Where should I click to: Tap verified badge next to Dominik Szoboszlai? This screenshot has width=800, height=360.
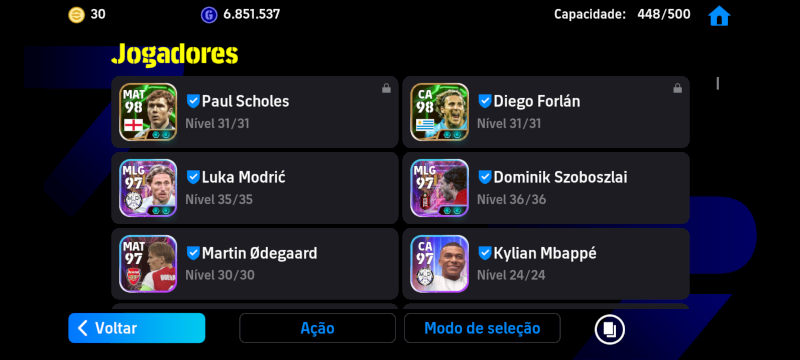click(484, 177)
